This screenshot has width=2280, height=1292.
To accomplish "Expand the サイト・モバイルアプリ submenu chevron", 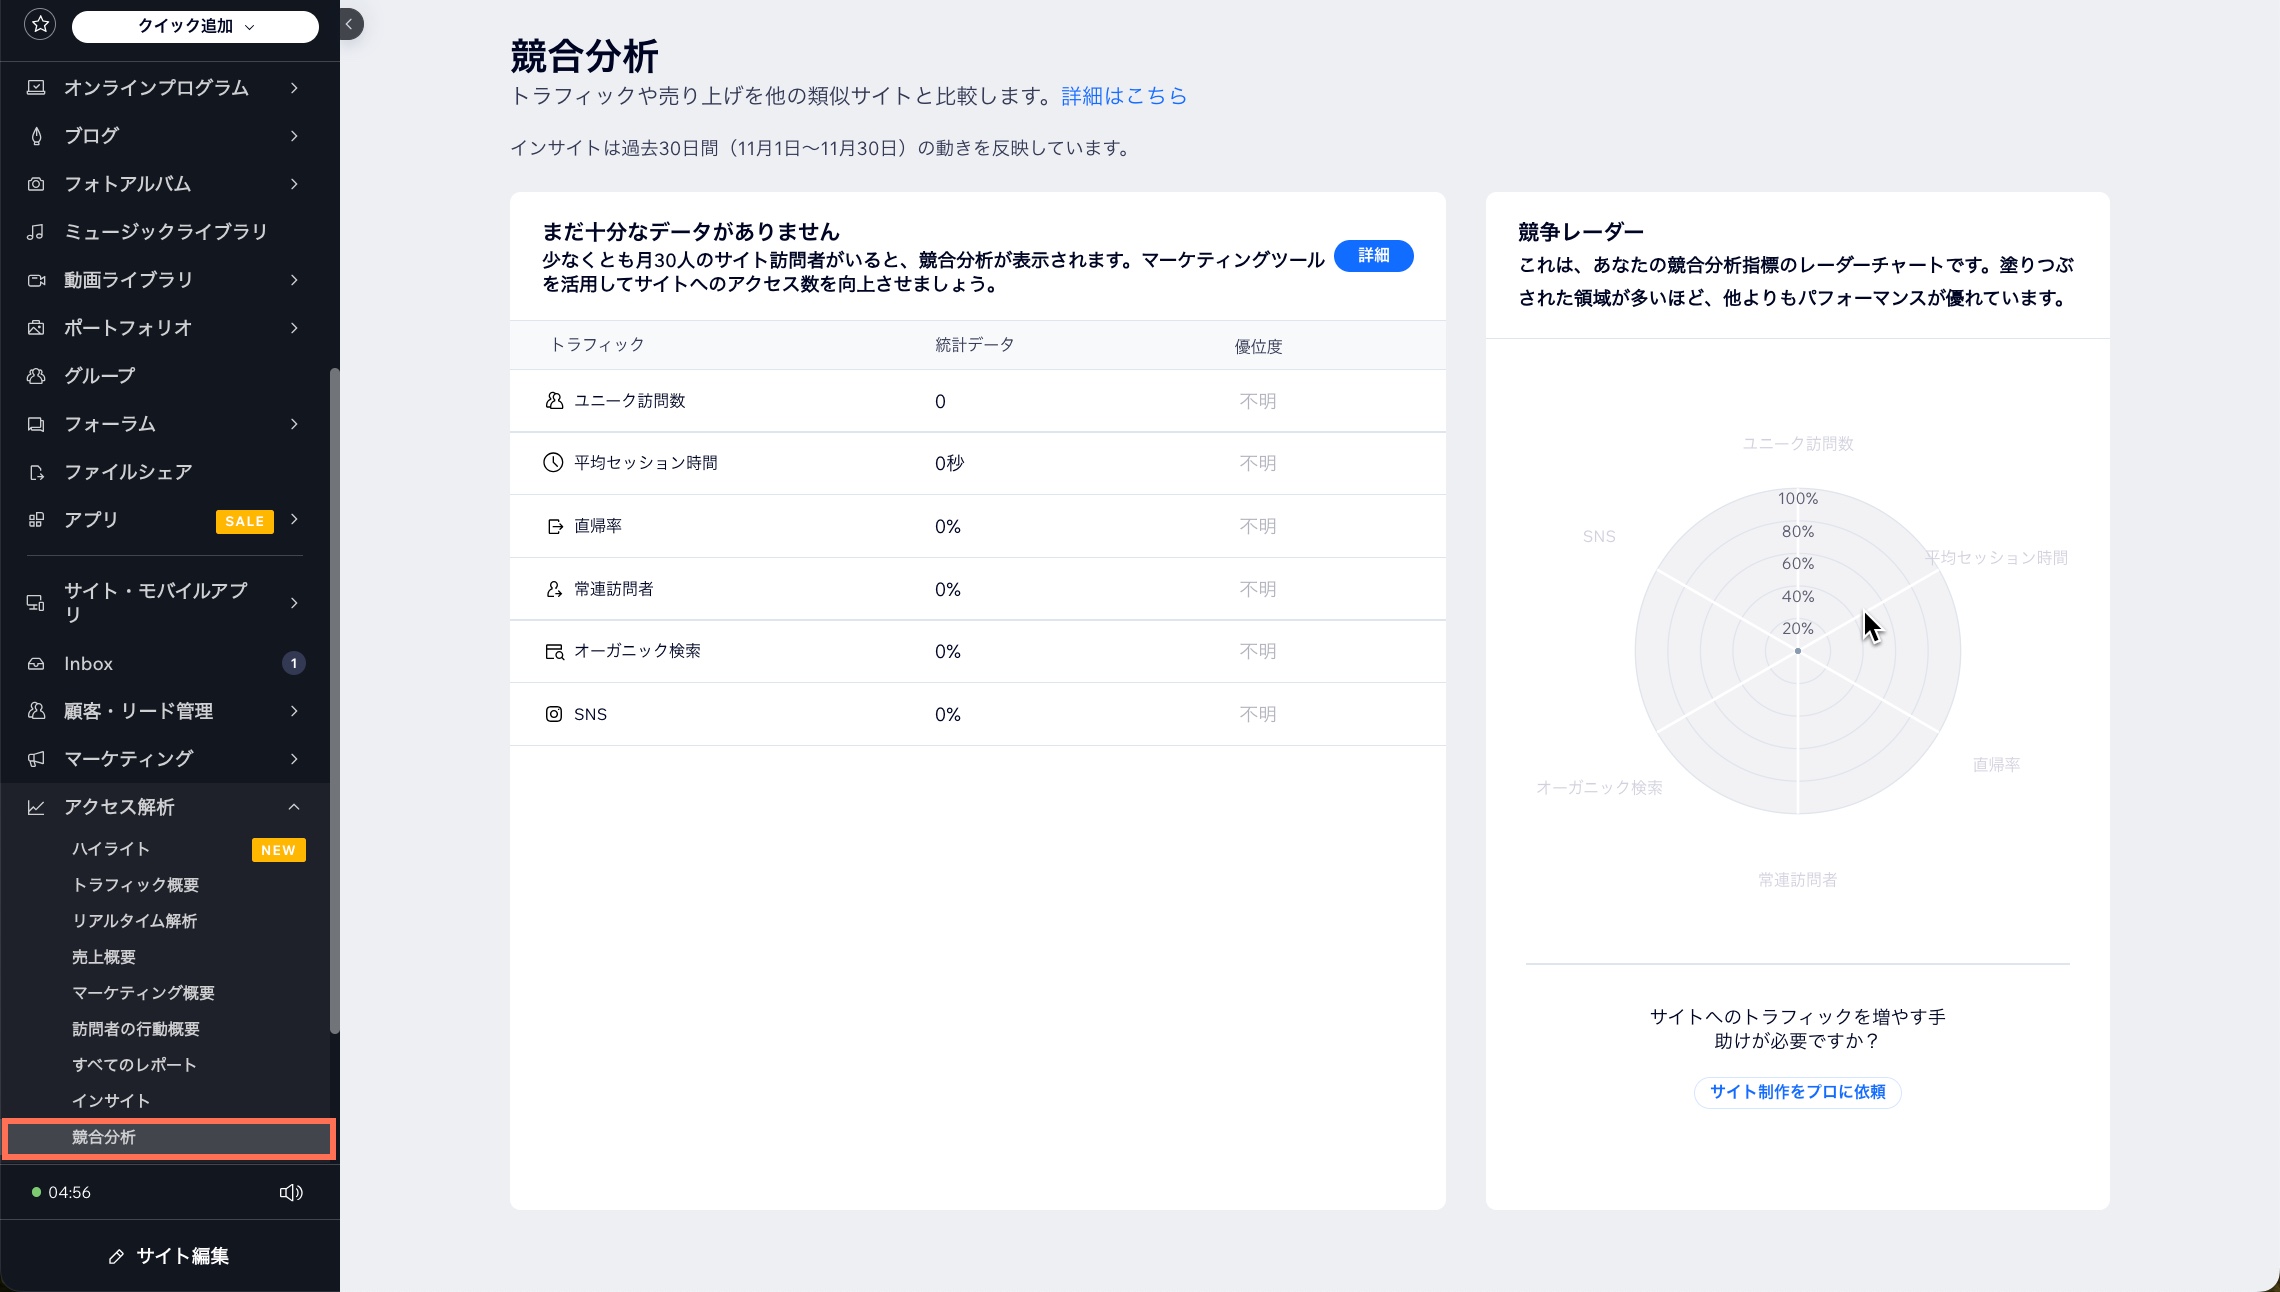I will (294, 603).
